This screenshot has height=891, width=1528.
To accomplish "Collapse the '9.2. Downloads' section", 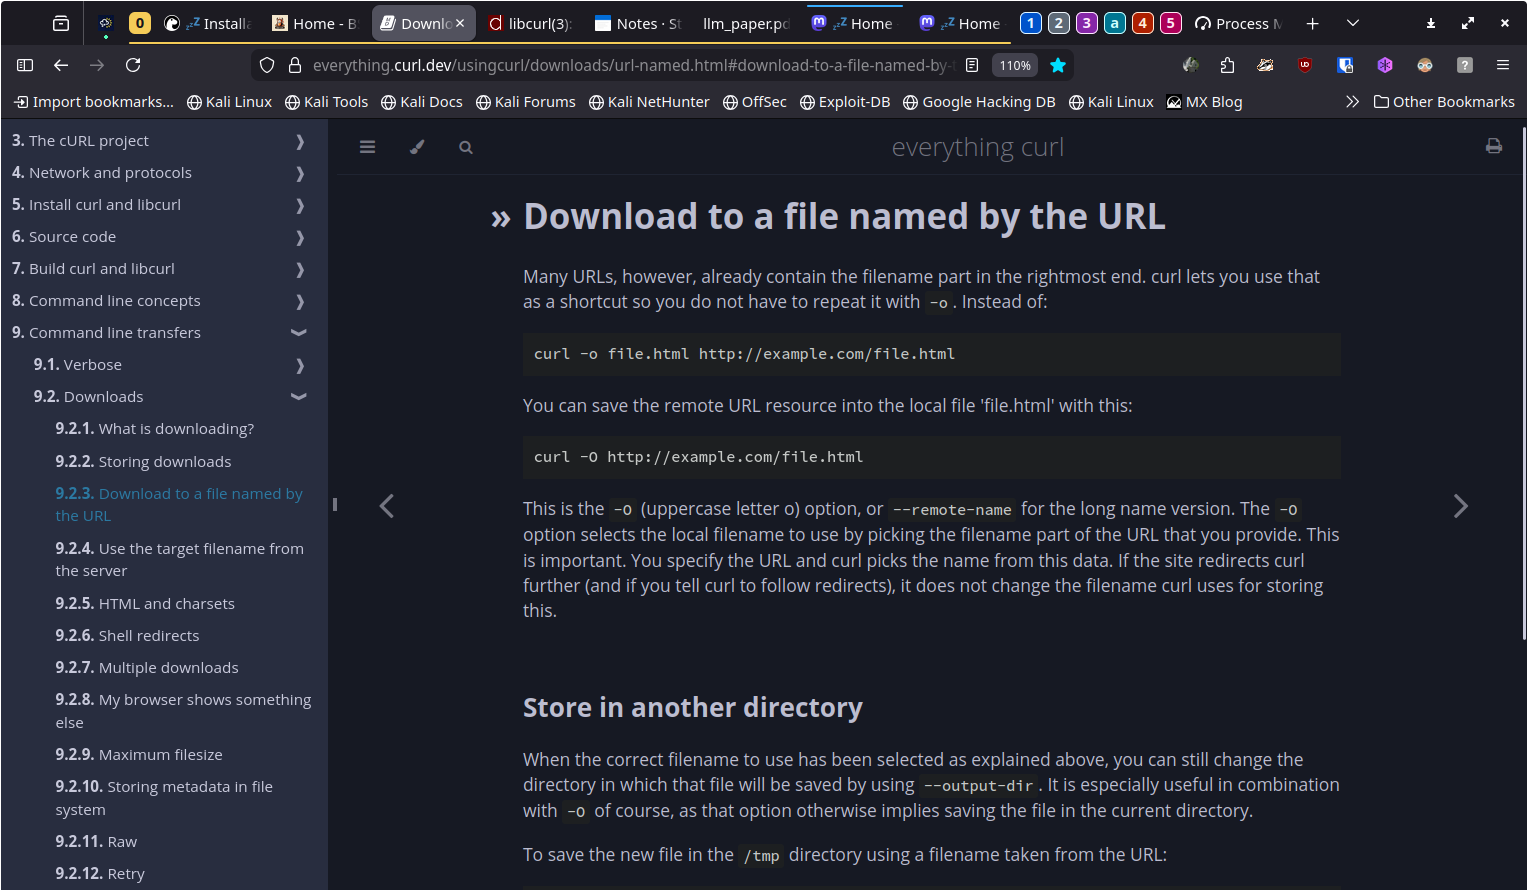I will point(298,397).
